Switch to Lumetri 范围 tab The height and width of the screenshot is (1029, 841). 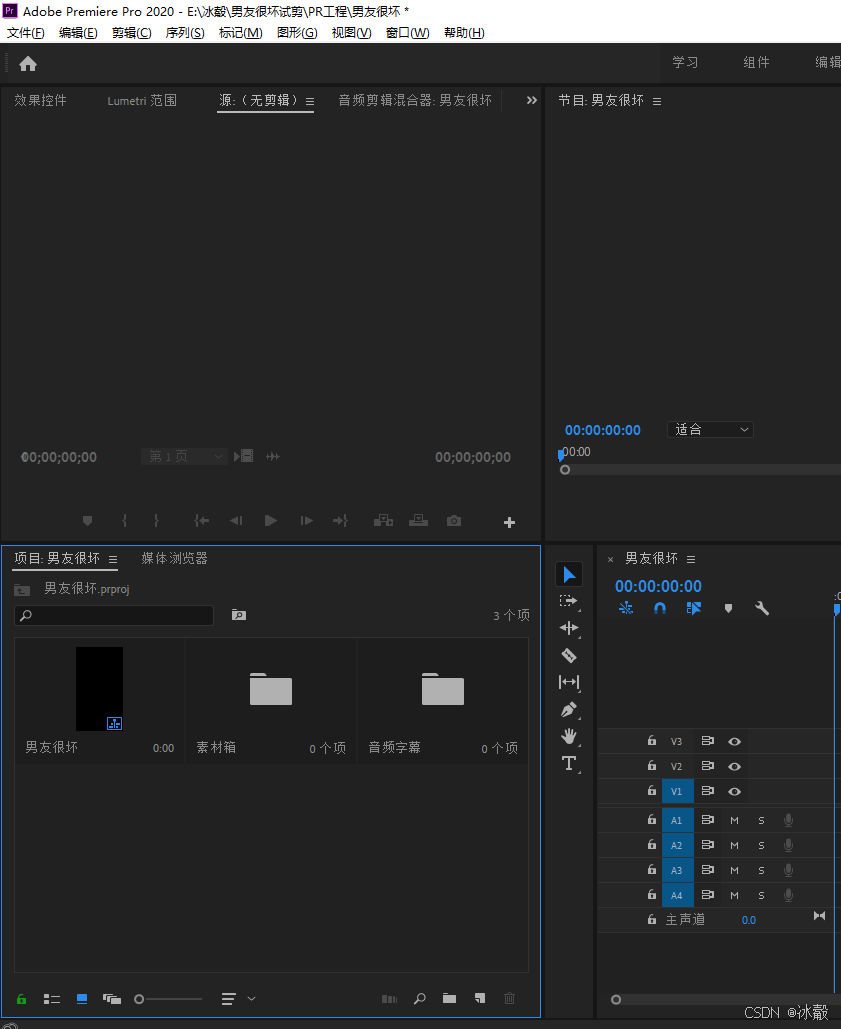[142, 100]
